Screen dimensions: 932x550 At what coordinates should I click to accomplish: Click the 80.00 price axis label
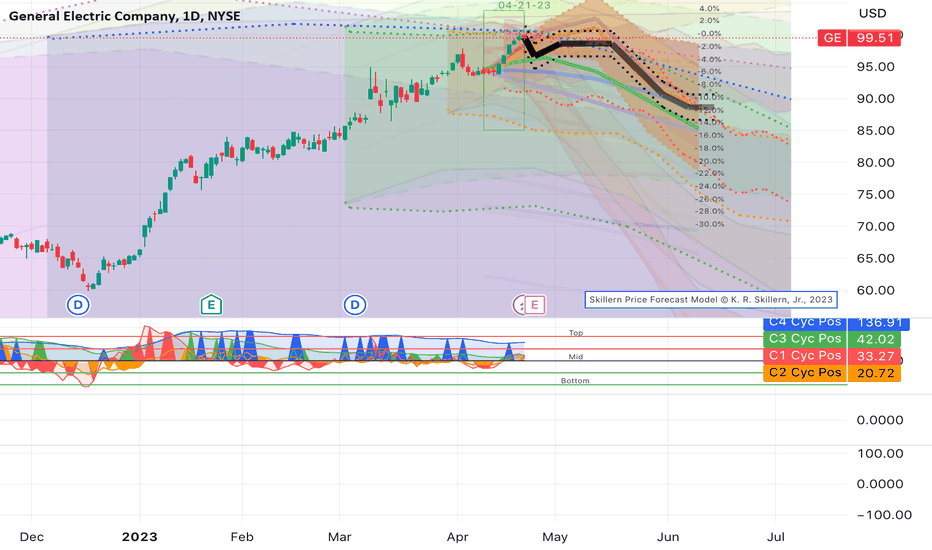click(876, 162)
